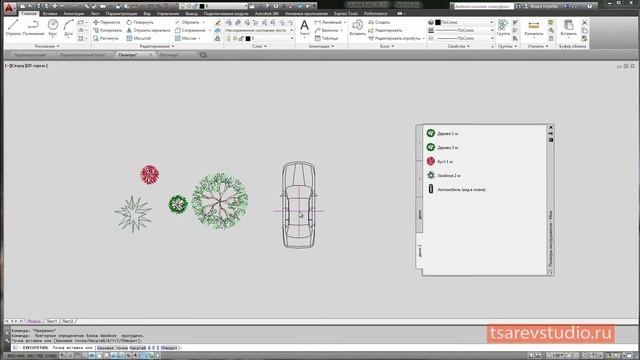
Task: Insert a Table (Таблица)
Action: coord(327,38)
